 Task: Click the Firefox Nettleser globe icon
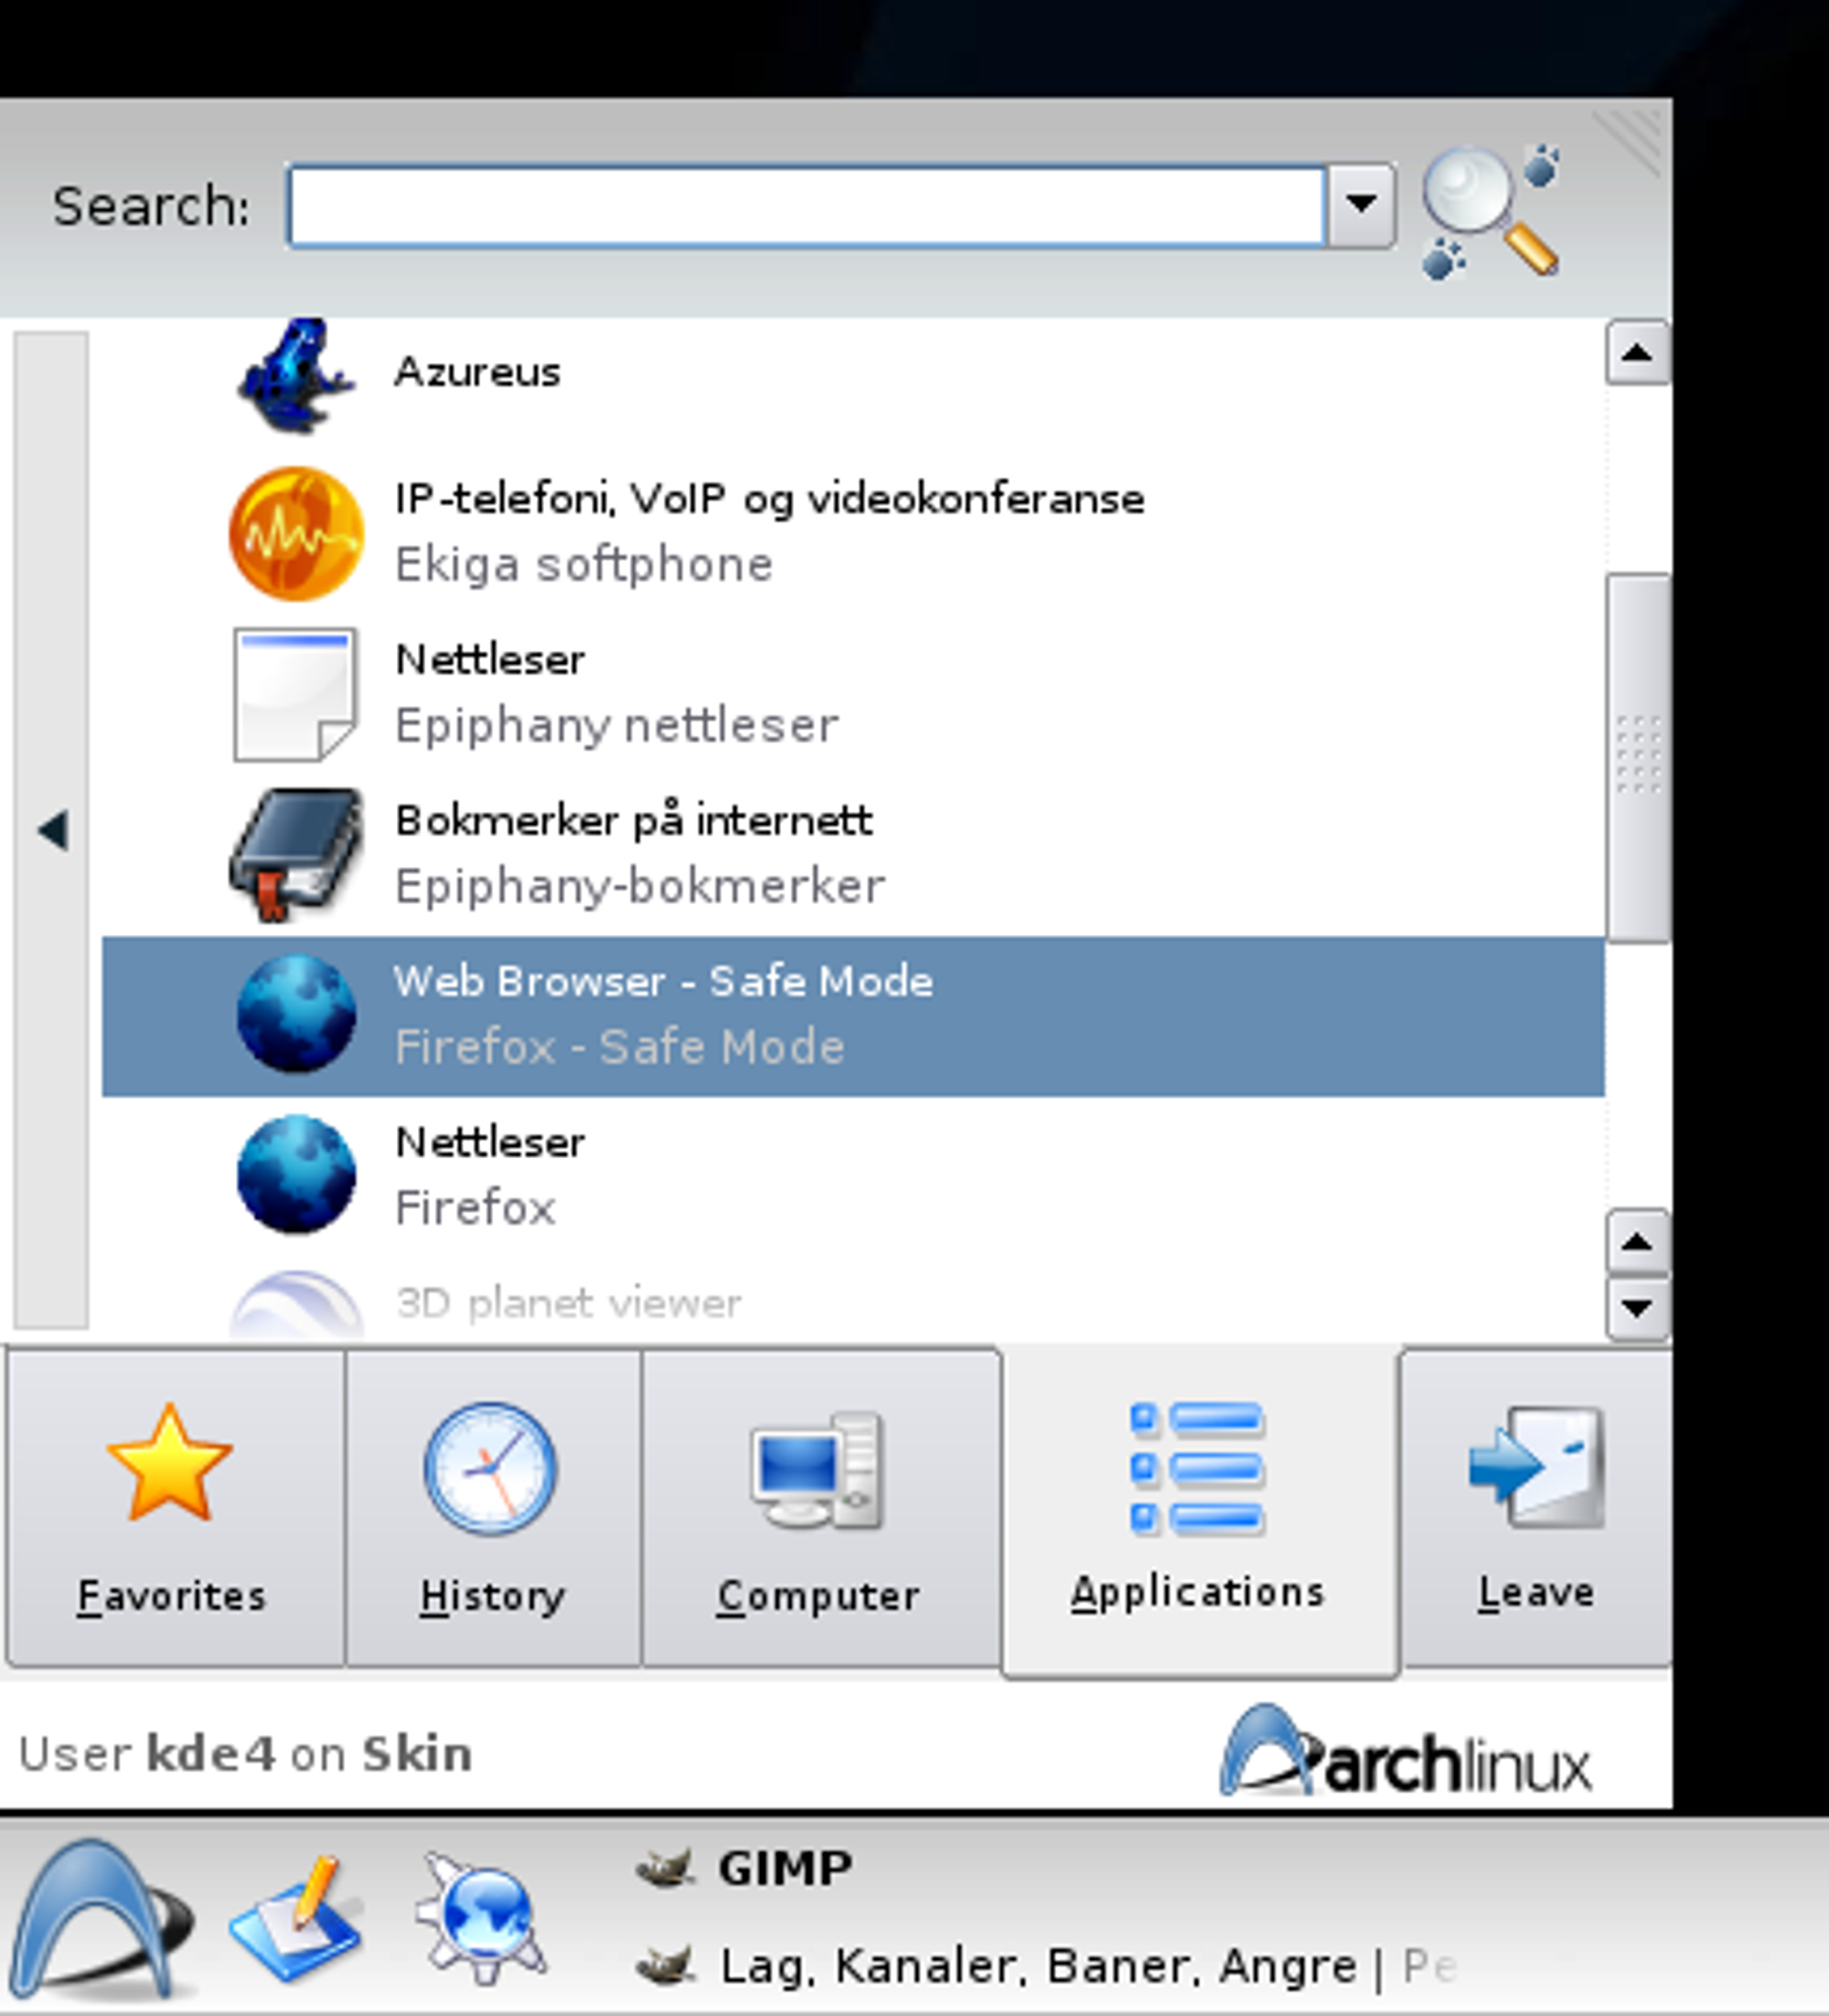(x=296, y=1174)
